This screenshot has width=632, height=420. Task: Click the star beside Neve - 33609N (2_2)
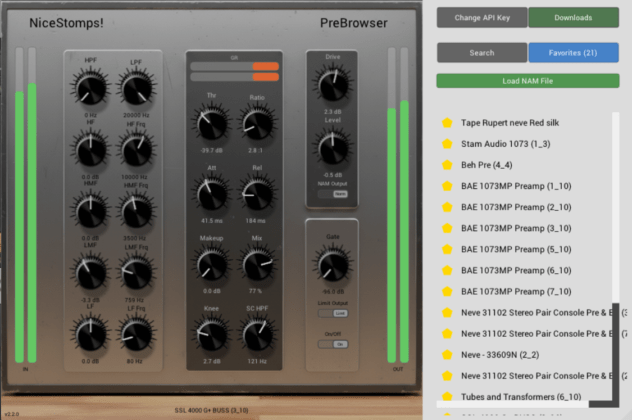[447, 354]
